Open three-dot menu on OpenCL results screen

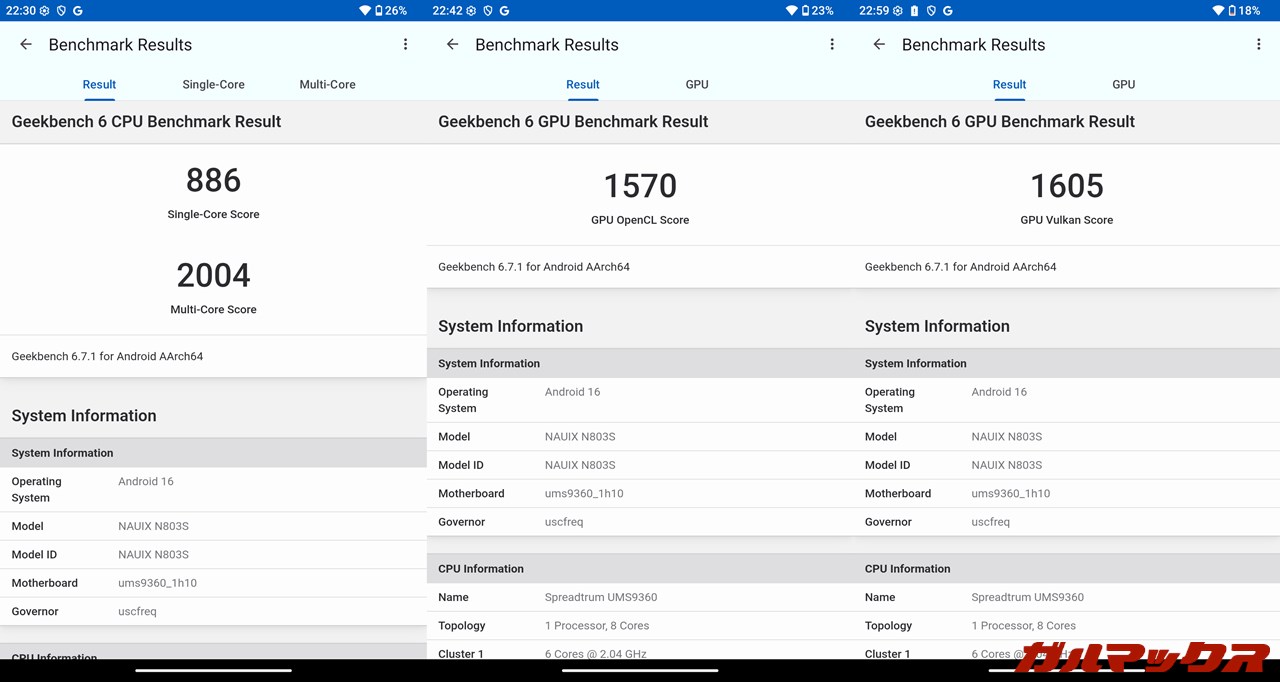[832, 44]
